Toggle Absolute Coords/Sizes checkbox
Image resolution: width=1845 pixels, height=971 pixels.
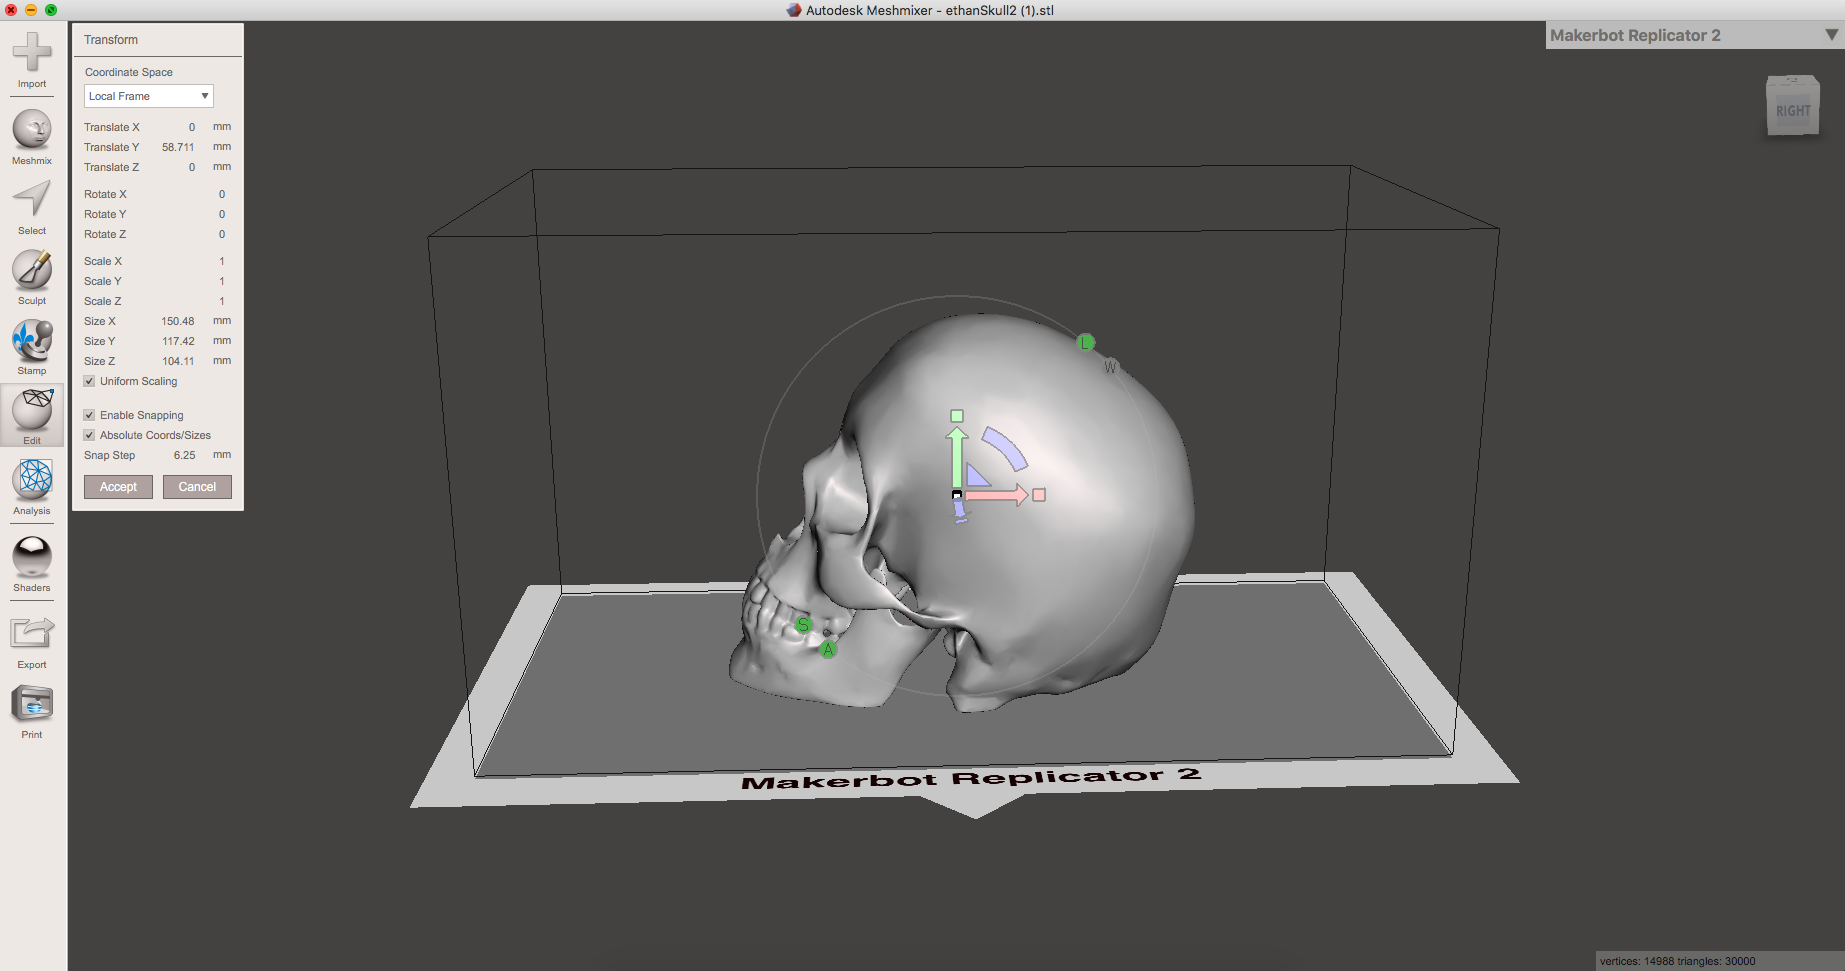(89, 435)
